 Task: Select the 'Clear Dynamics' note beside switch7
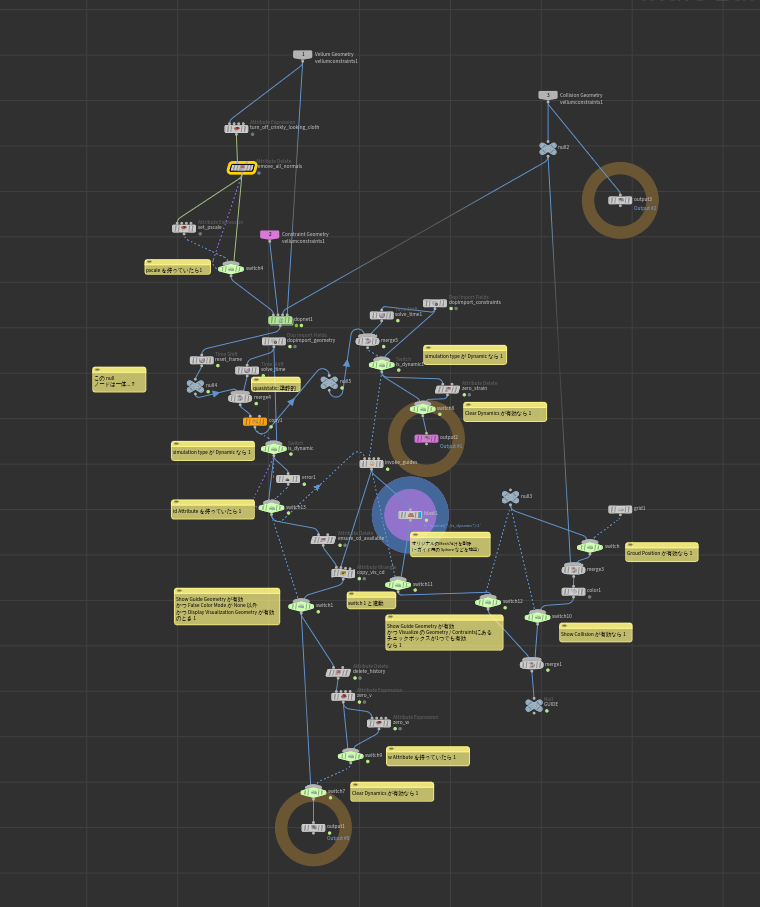coord(392,792)
